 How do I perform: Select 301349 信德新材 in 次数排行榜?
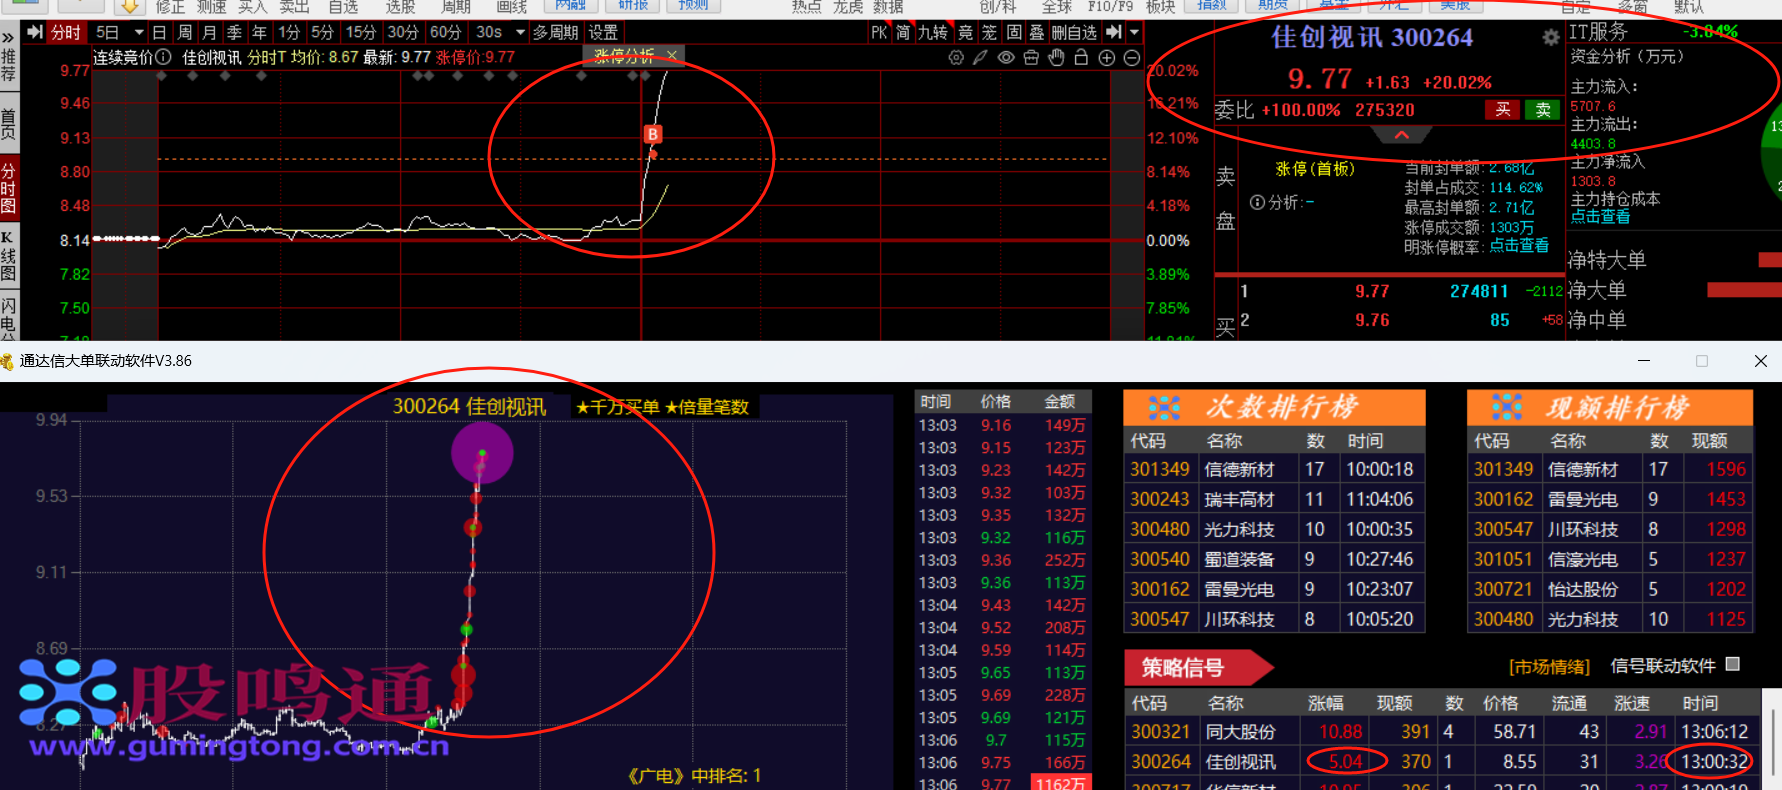click(1274, 469)
